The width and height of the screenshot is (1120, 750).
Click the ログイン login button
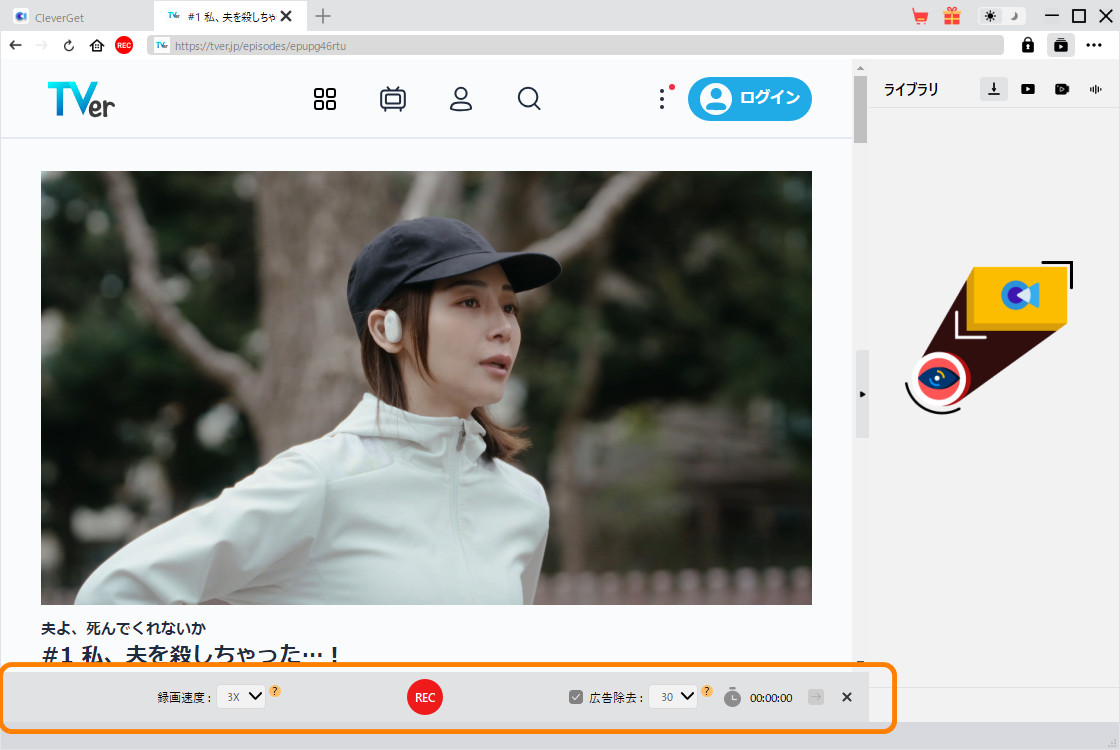pos(750,98)
